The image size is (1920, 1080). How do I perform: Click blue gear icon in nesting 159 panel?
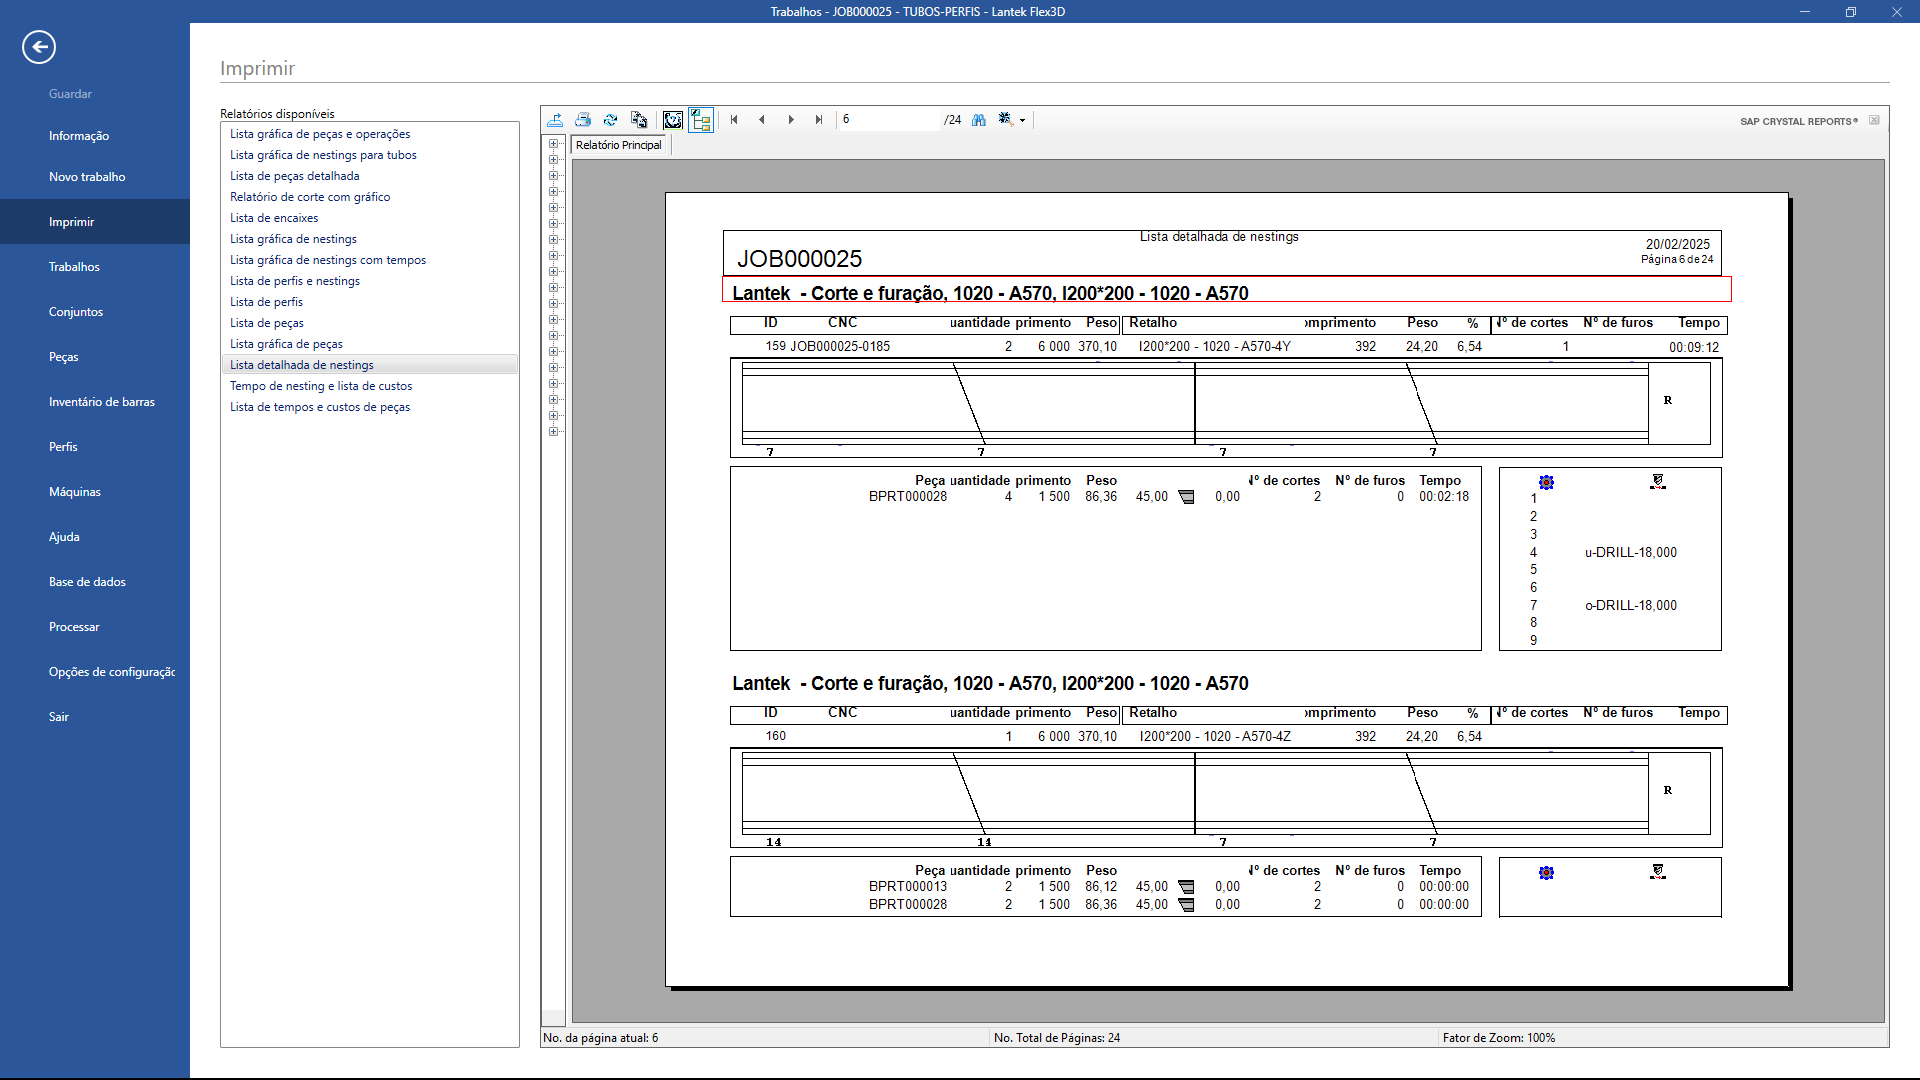pos(1546,483)
